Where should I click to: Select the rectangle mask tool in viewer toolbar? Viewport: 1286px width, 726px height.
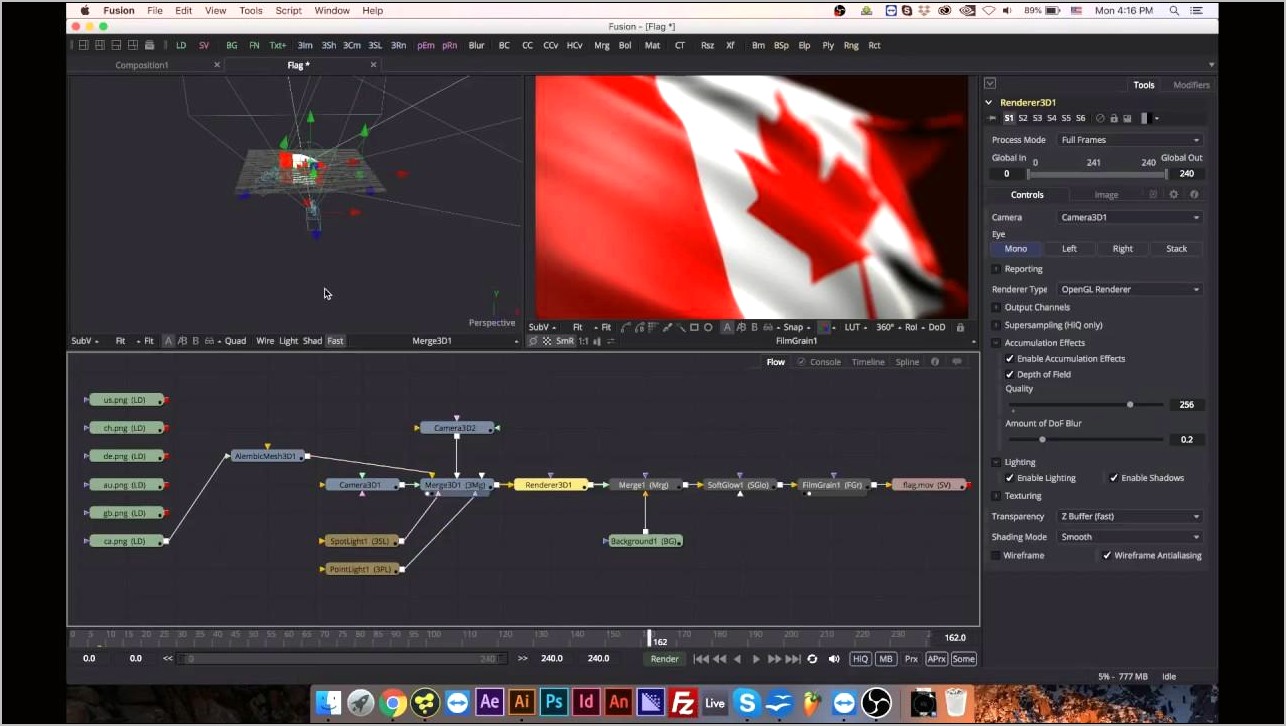point(694,327)
